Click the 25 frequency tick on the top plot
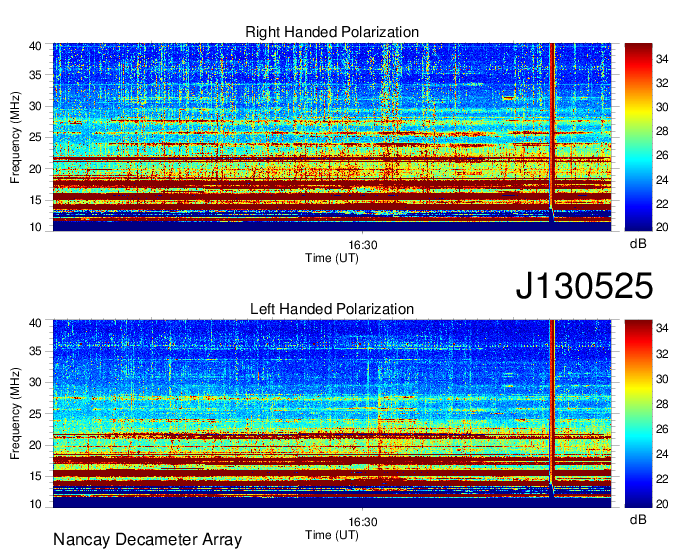This screenshot has width=680, height=552. (36, 137)
